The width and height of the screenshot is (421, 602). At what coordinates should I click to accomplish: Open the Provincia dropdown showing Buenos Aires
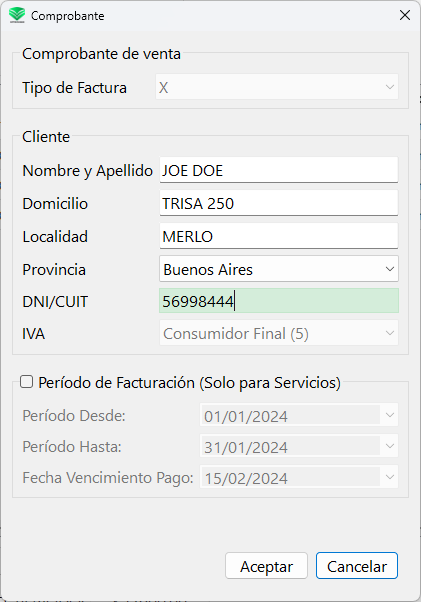pyautogui.click(x=279, y=269)
